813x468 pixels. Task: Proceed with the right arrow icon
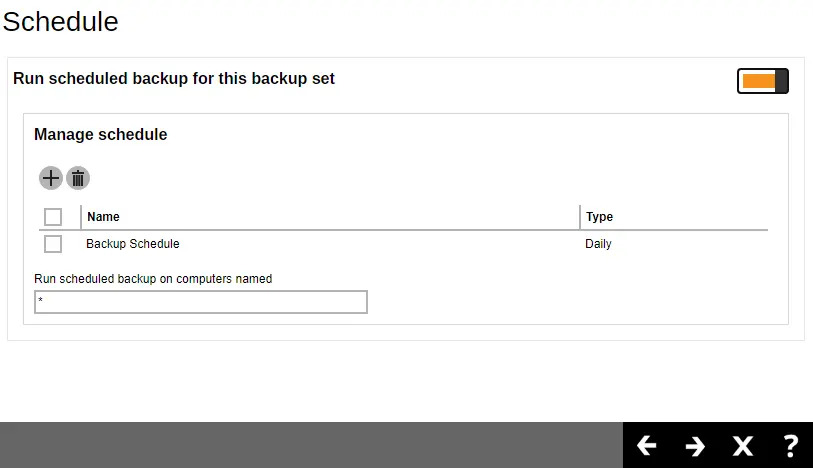tap(695, 445)
